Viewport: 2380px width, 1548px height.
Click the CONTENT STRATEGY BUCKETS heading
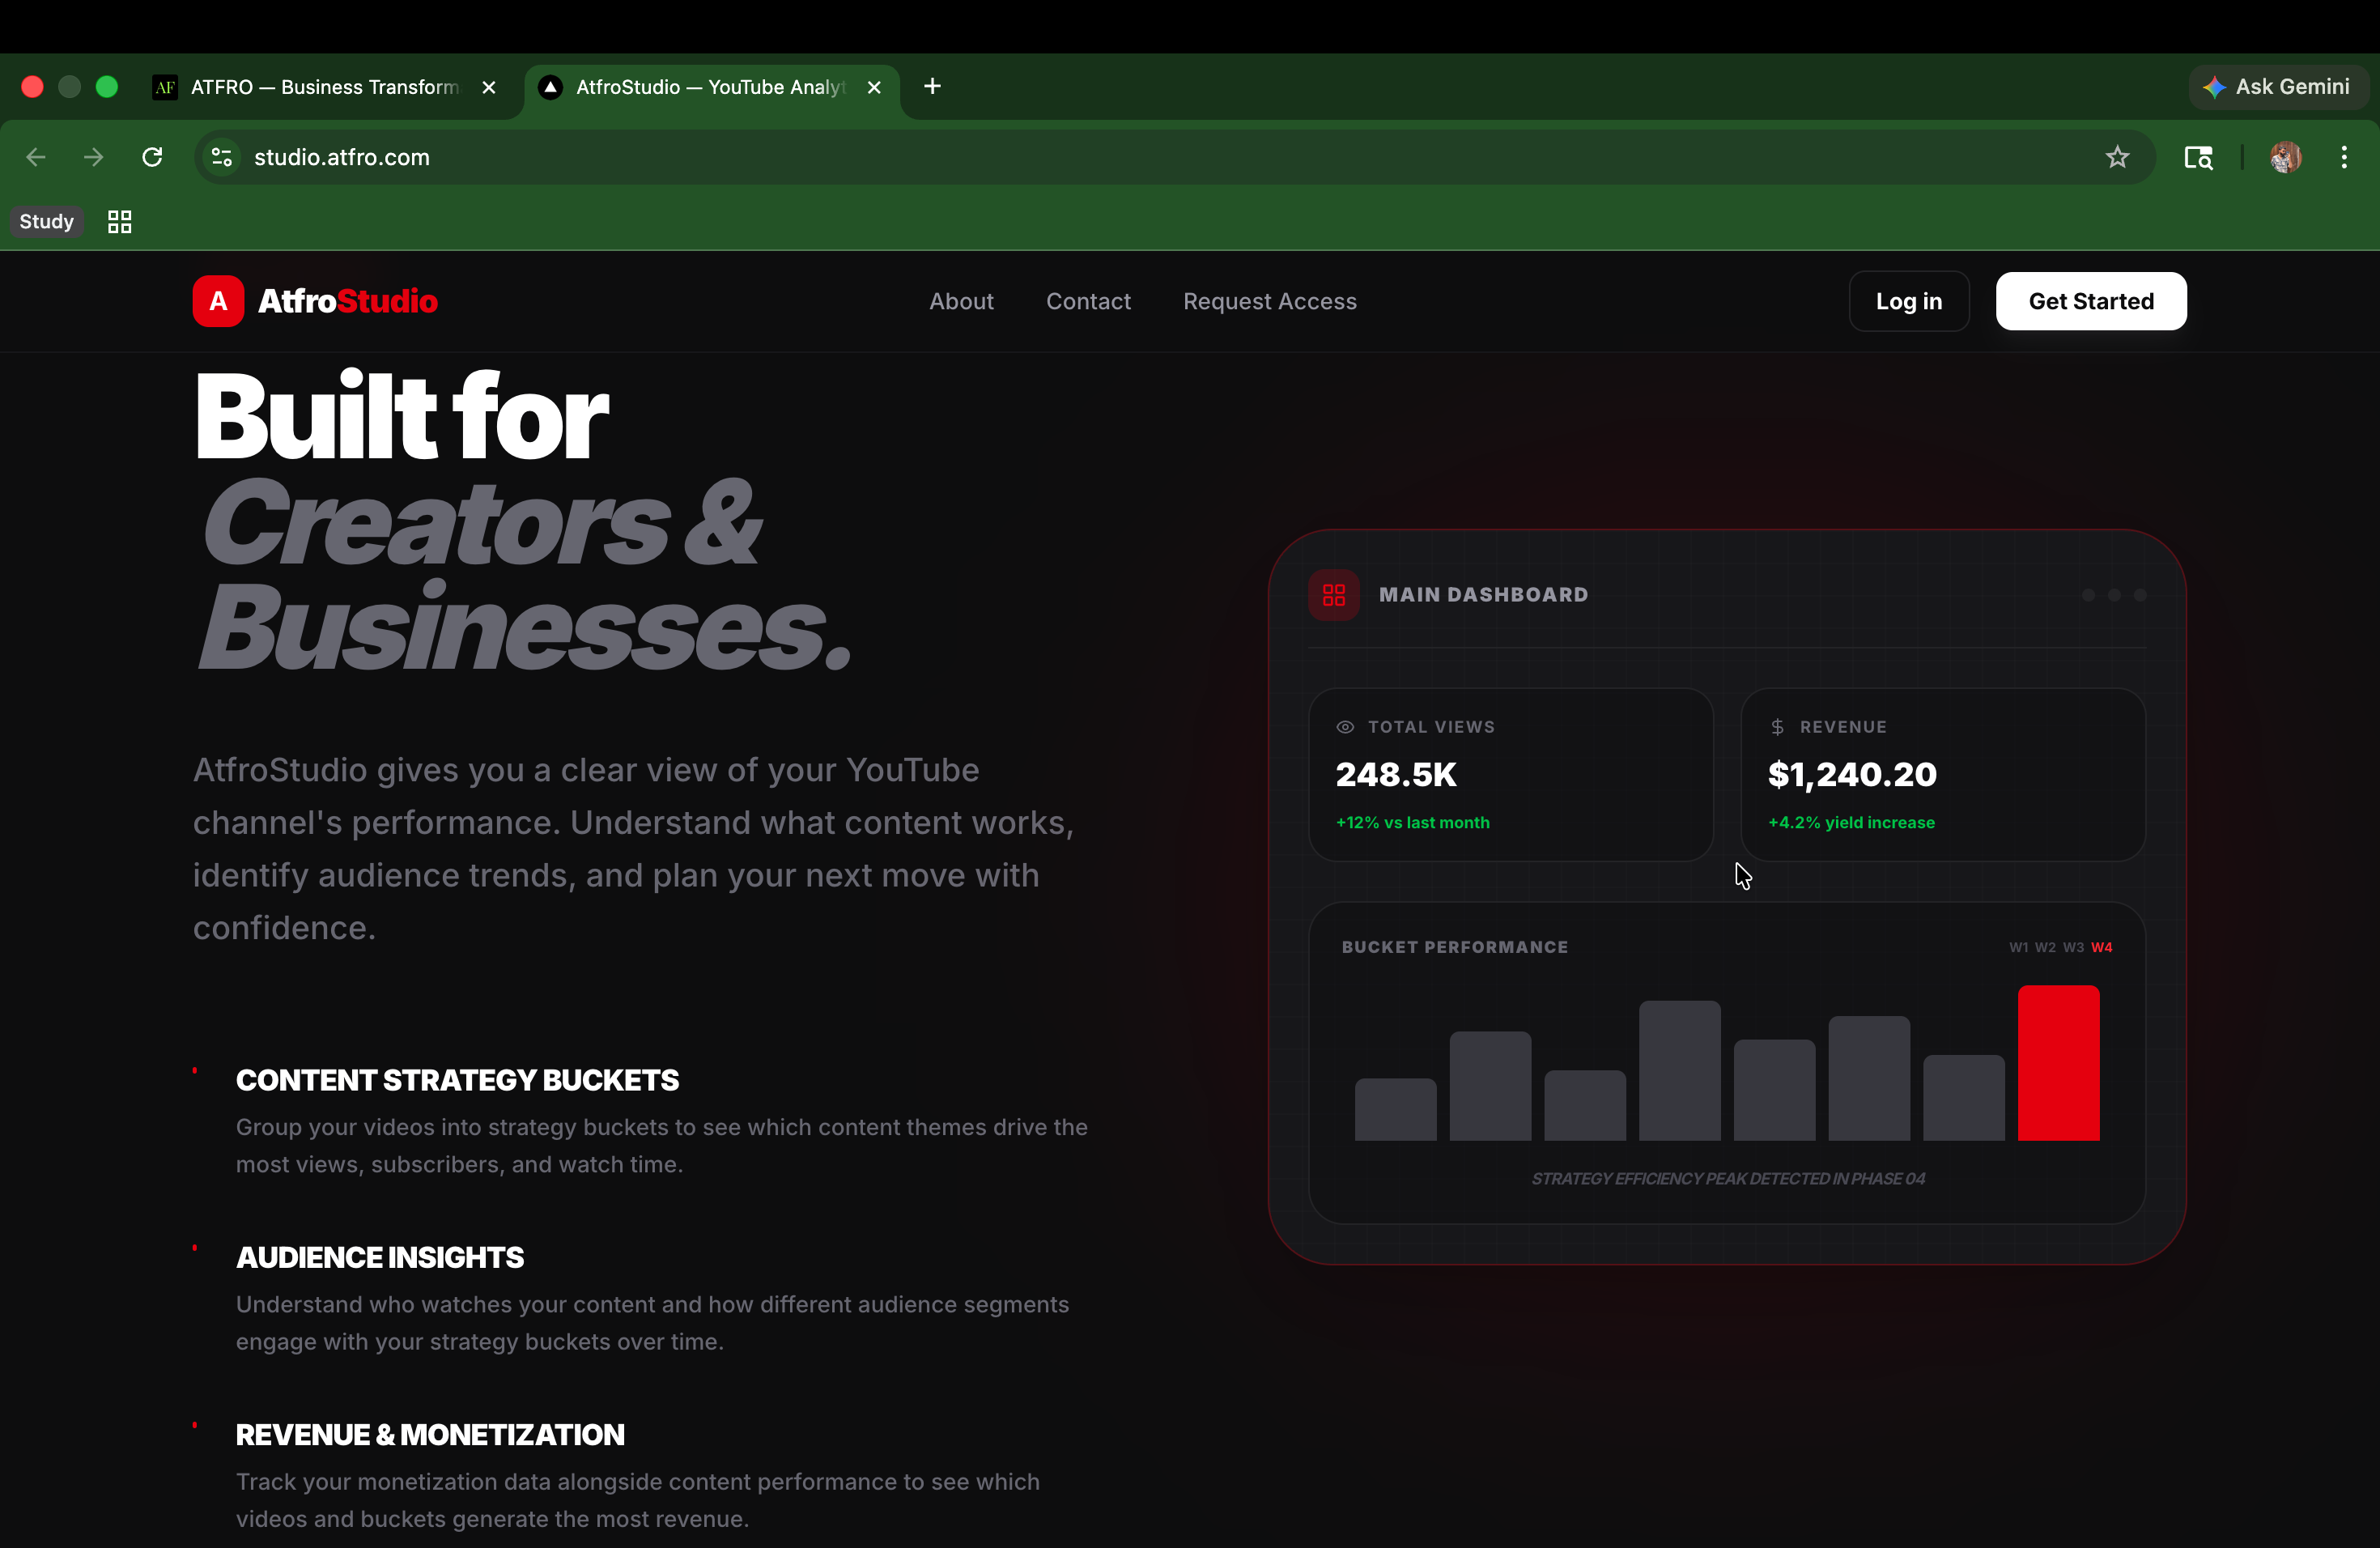point(457,1081)
